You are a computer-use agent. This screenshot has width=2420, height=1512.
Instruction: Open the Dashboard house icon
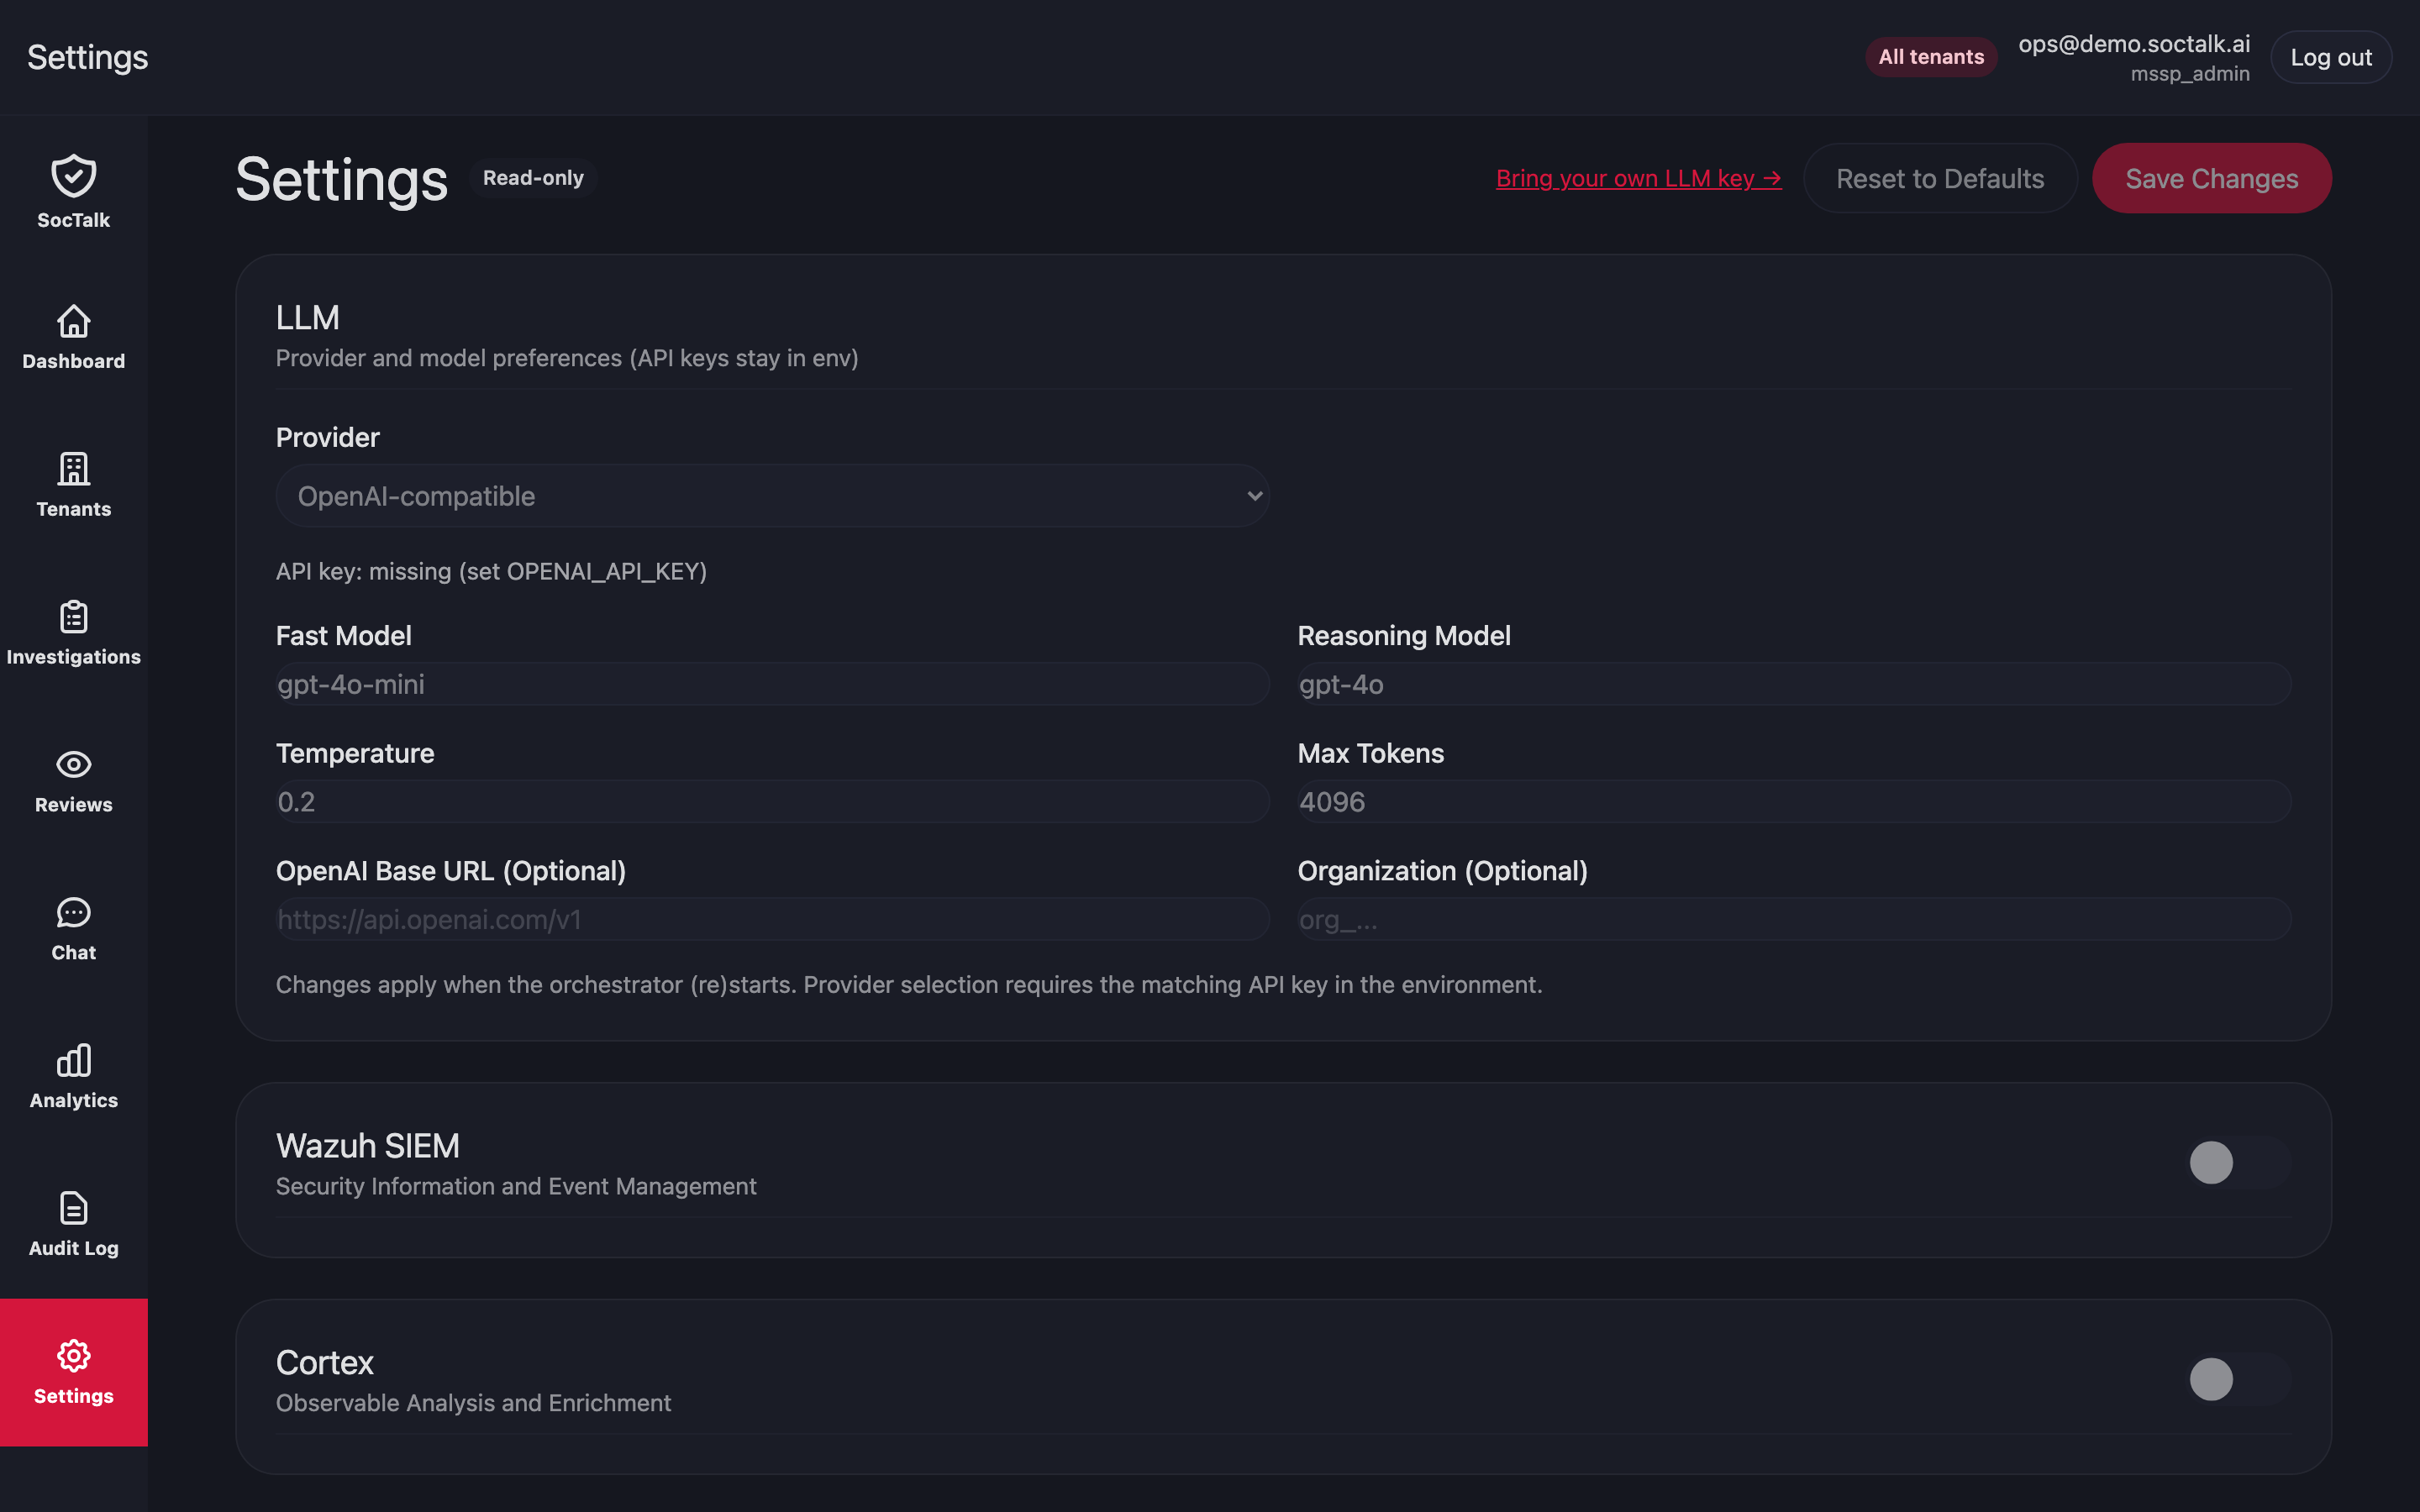[x=74, y=321]
